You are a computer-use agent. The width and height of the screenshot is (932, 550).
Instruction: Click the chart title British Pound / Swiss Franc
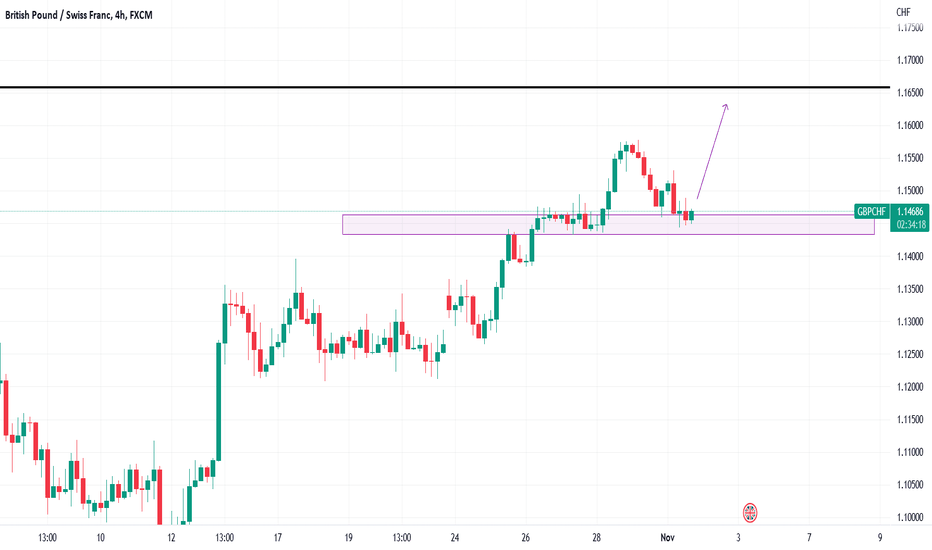58,15
